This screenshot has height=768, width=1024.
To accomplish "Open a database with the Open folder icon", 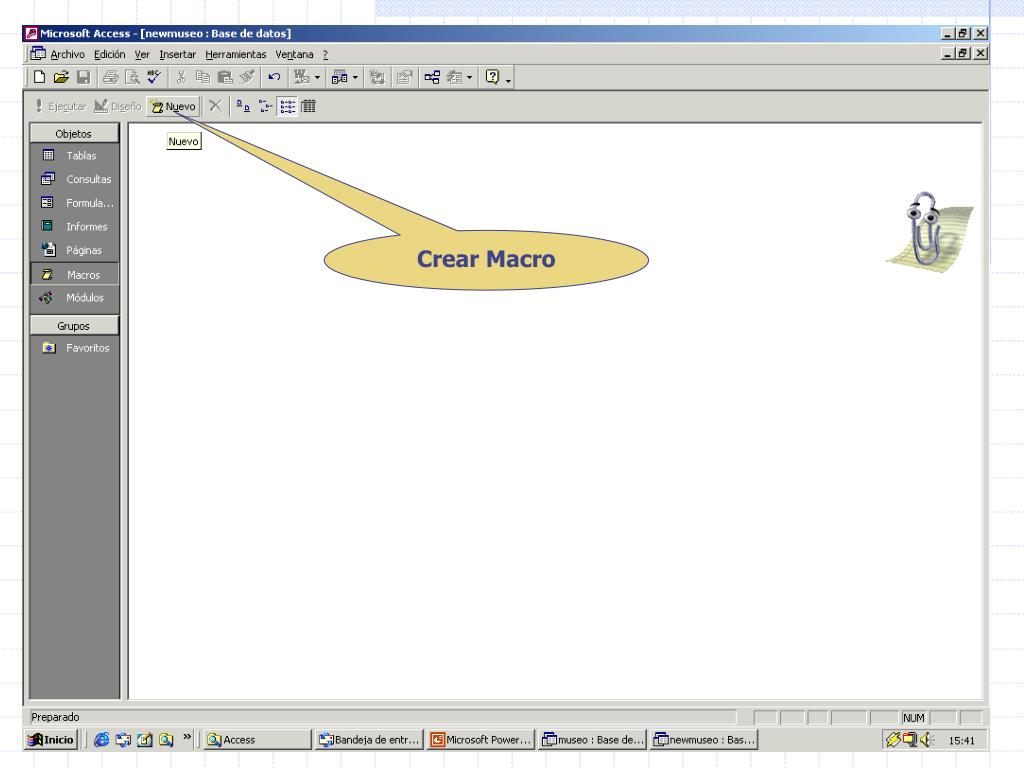I will [x=60, y=77].
